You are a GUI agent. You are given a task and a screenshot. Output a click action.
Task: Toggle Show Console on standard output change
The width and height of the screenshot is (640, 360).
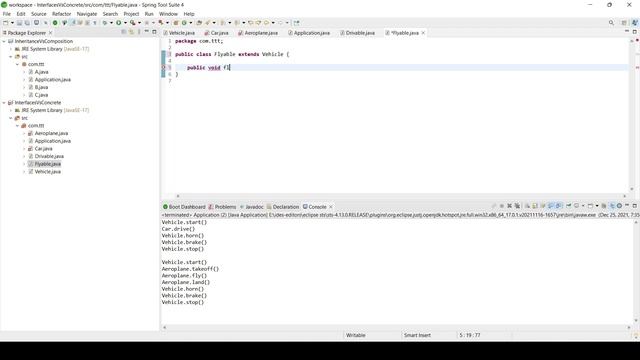551,206
